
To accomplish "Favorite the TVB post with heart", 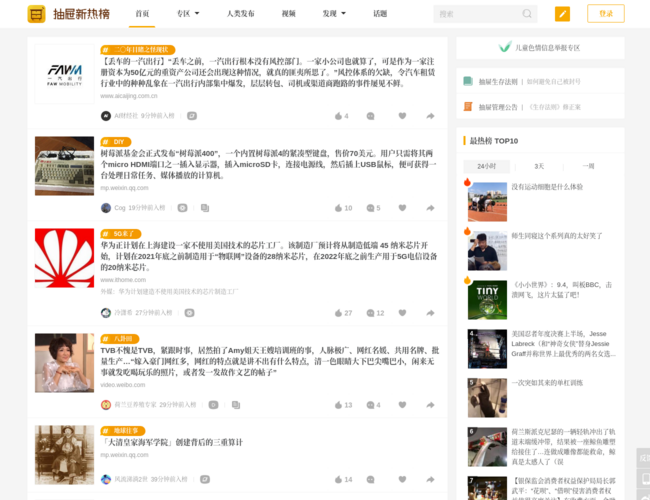I will (402, 405).
